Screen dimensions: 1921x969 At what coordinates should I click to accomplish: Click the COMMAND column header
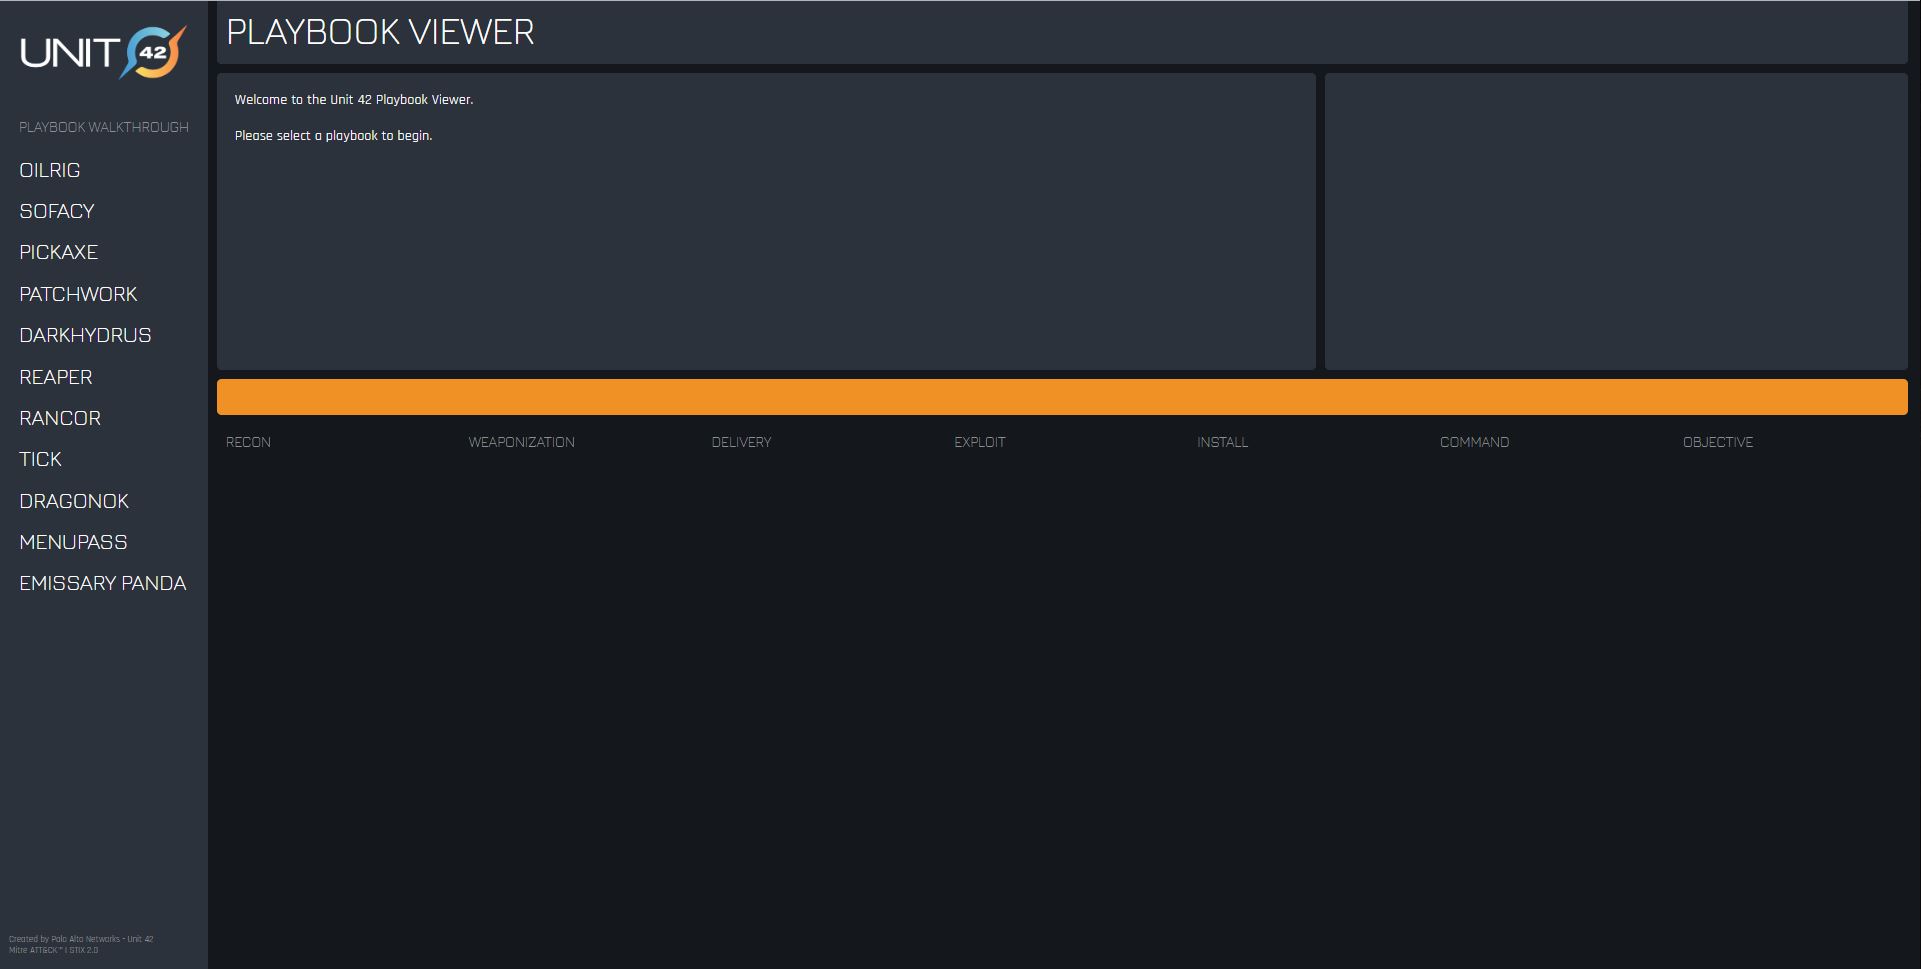pyautogui.click(x=1474, y=442)
